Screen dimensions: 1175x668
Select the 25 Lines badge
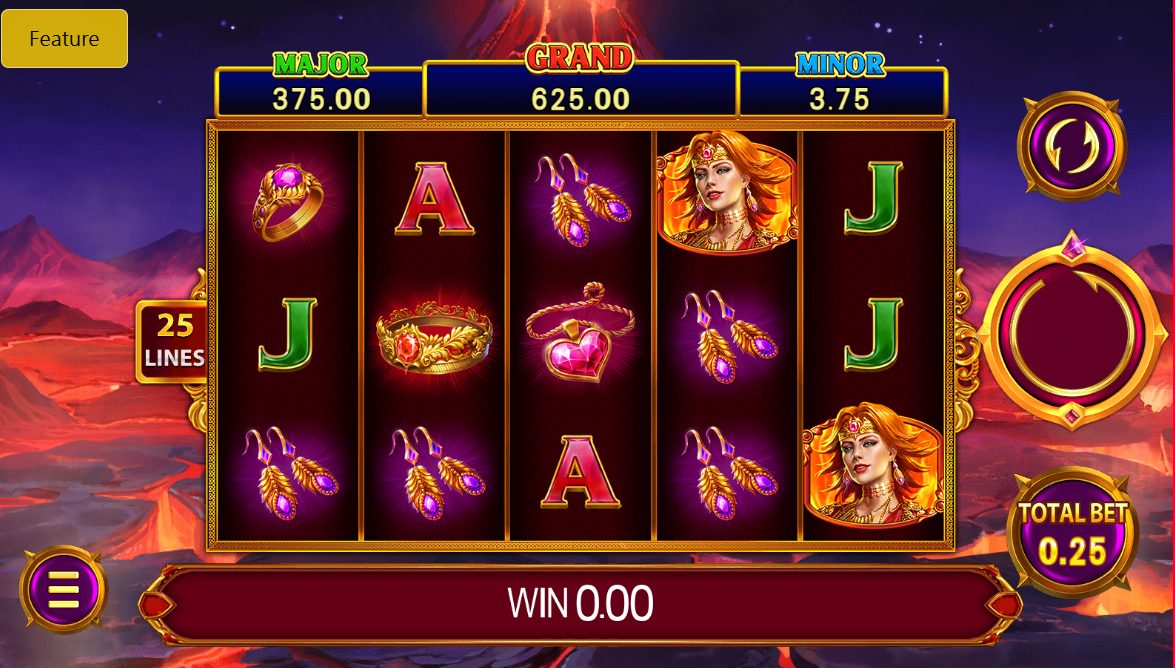coord(174,341)
